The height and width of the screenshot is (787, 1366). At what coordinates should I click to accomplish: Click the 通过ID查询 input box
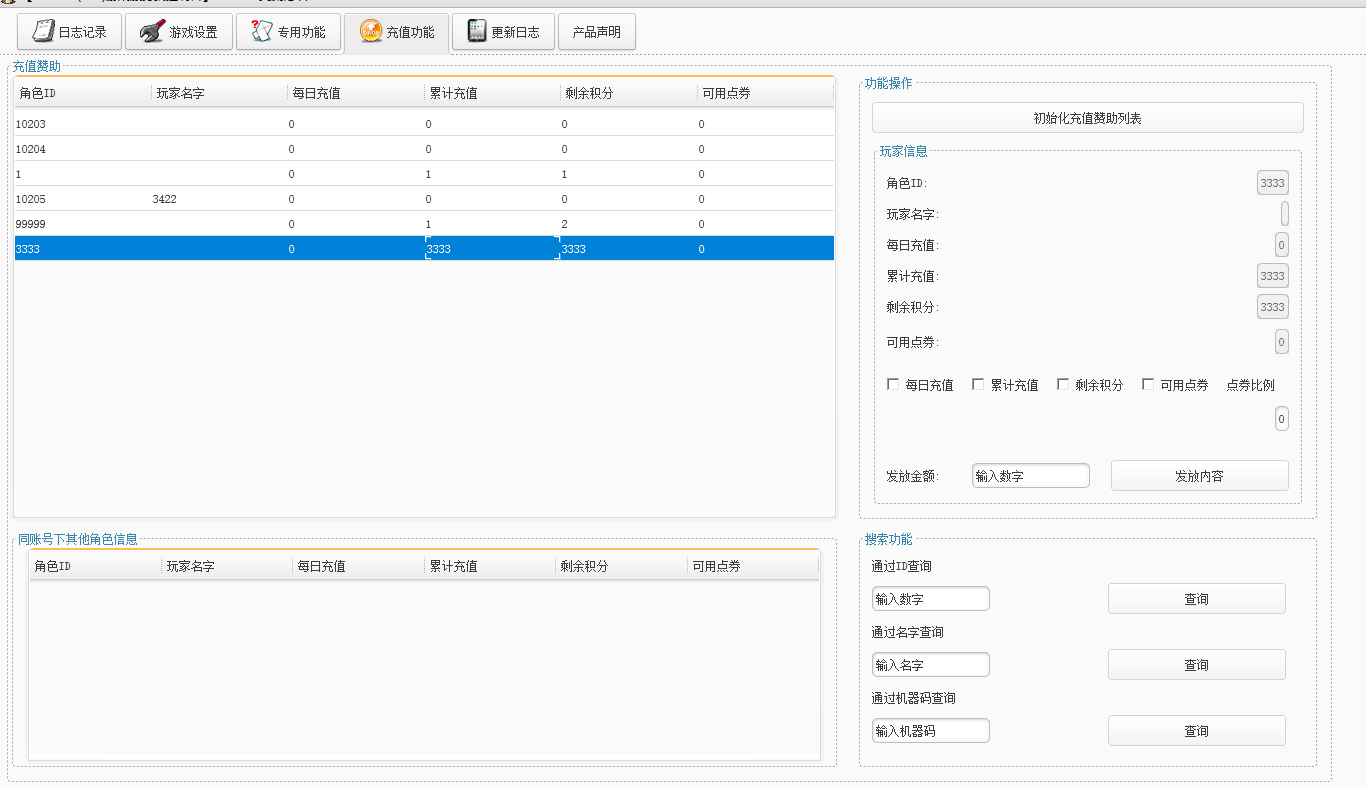[931, 599]
